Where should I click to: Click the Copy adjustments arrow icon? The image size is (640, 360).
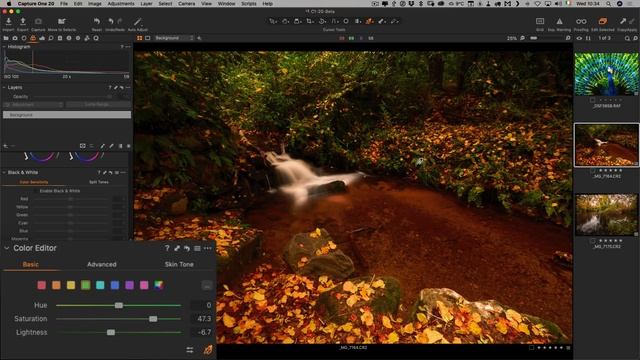pyautogui.click(x=623, y=21)
